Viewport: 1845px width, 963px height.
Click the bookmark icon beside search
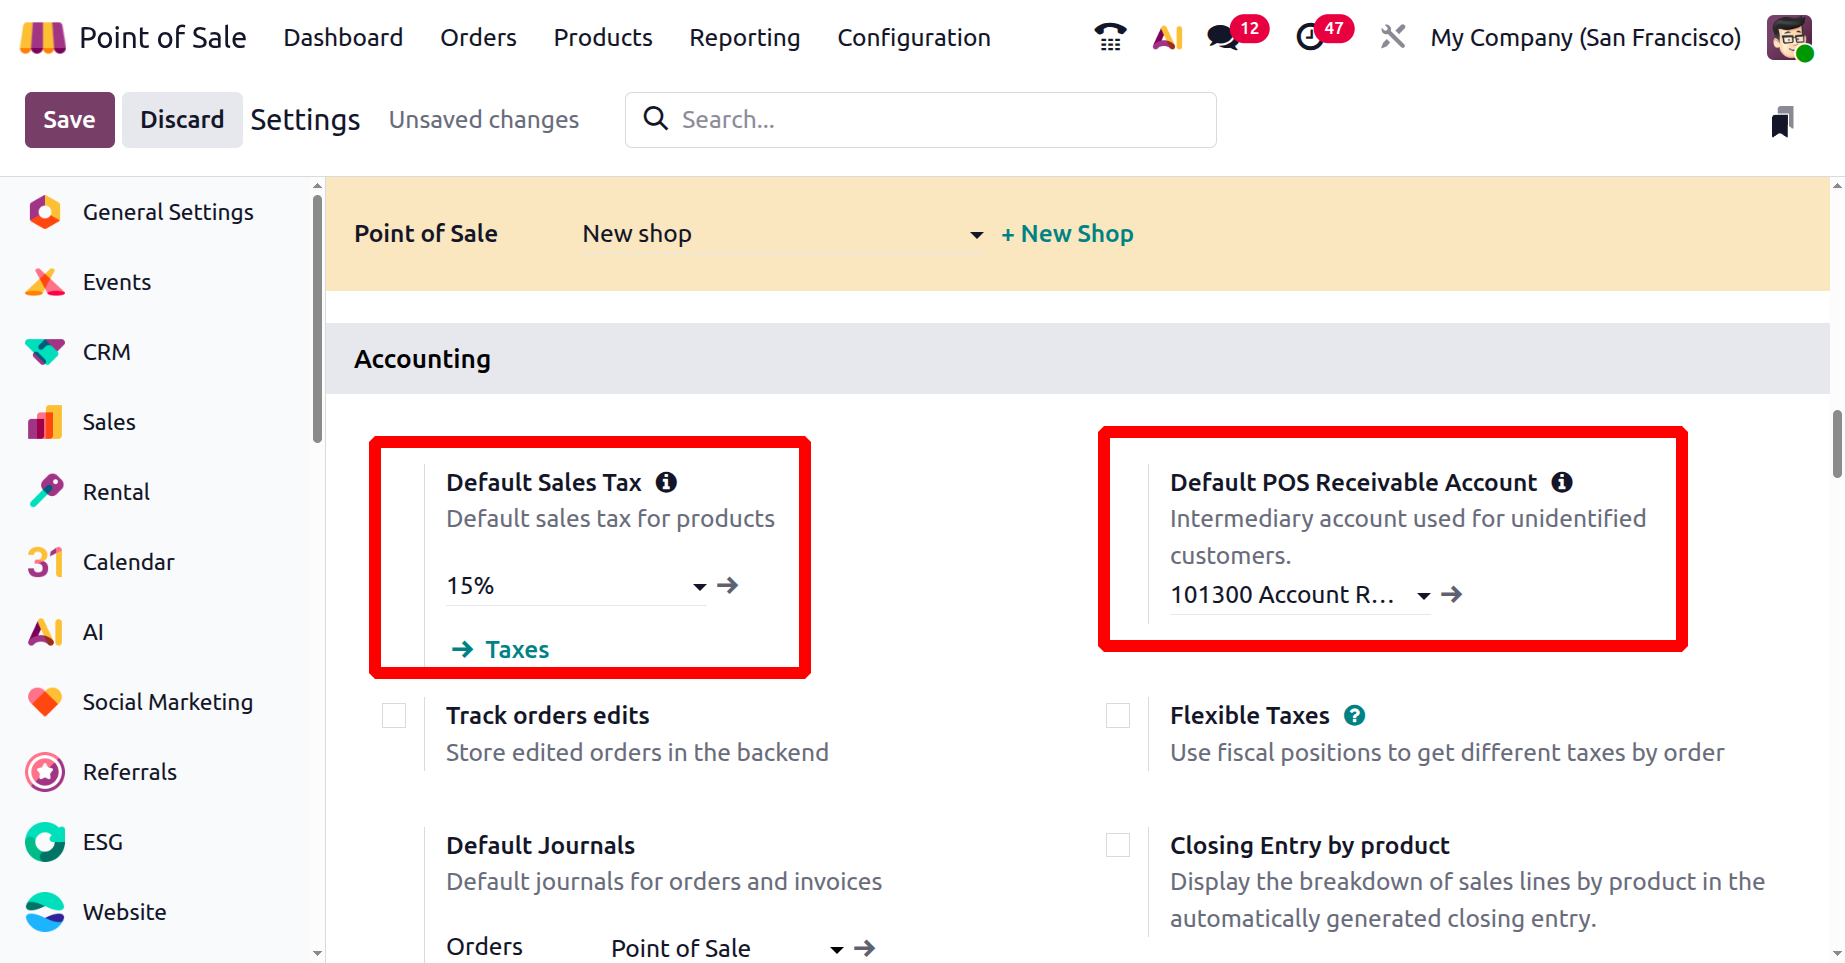click(x=1781, y=122)
